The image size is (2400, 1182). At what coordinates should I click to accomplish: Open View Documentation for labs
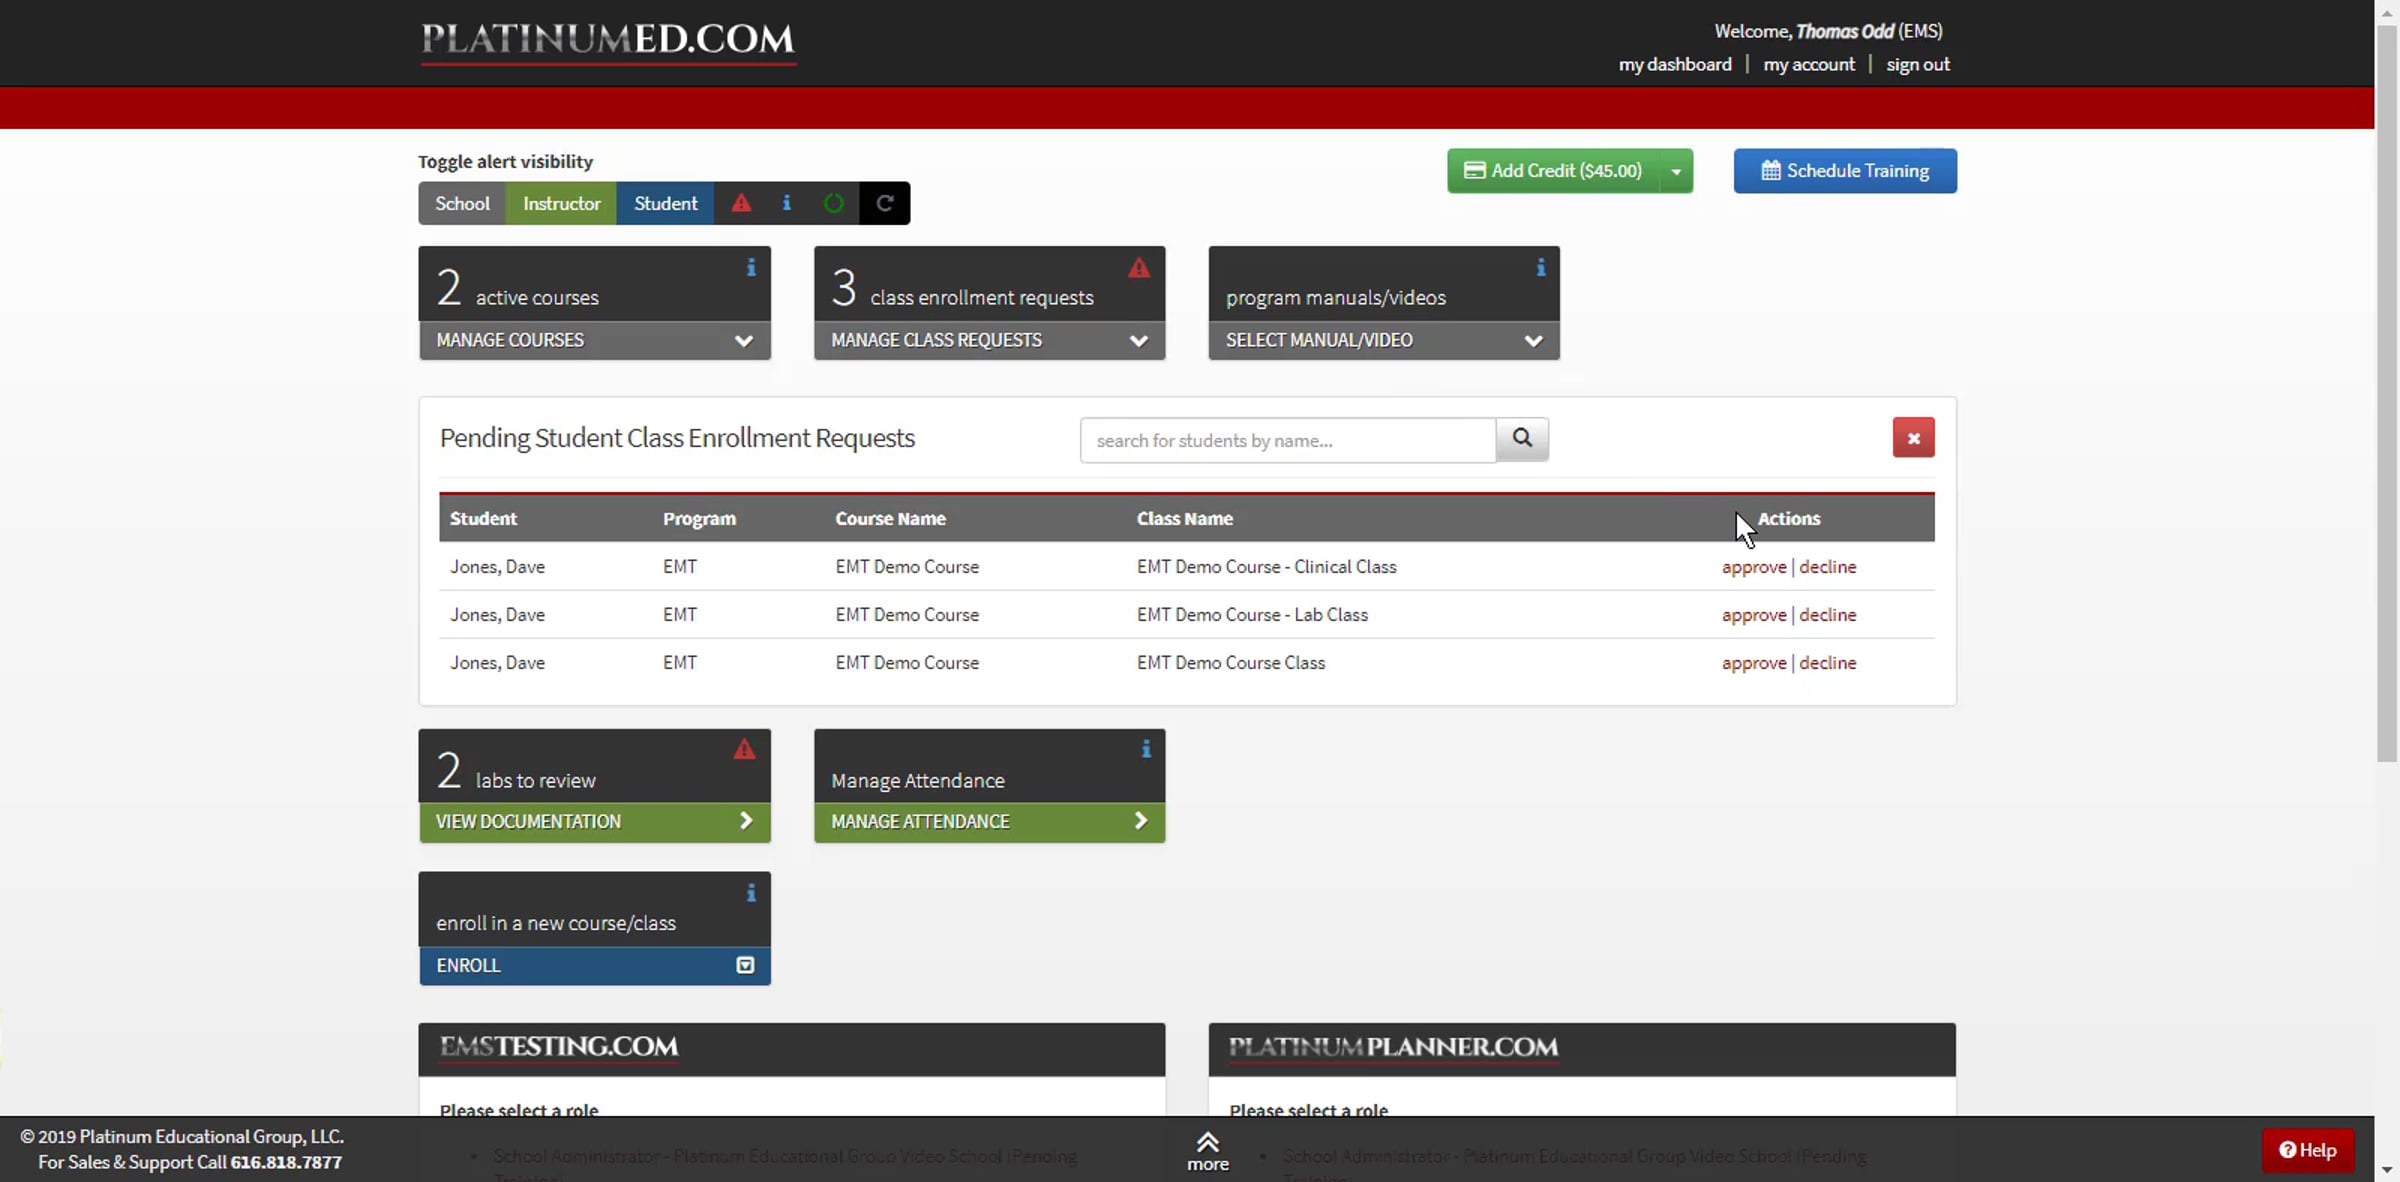coord(595,822)
